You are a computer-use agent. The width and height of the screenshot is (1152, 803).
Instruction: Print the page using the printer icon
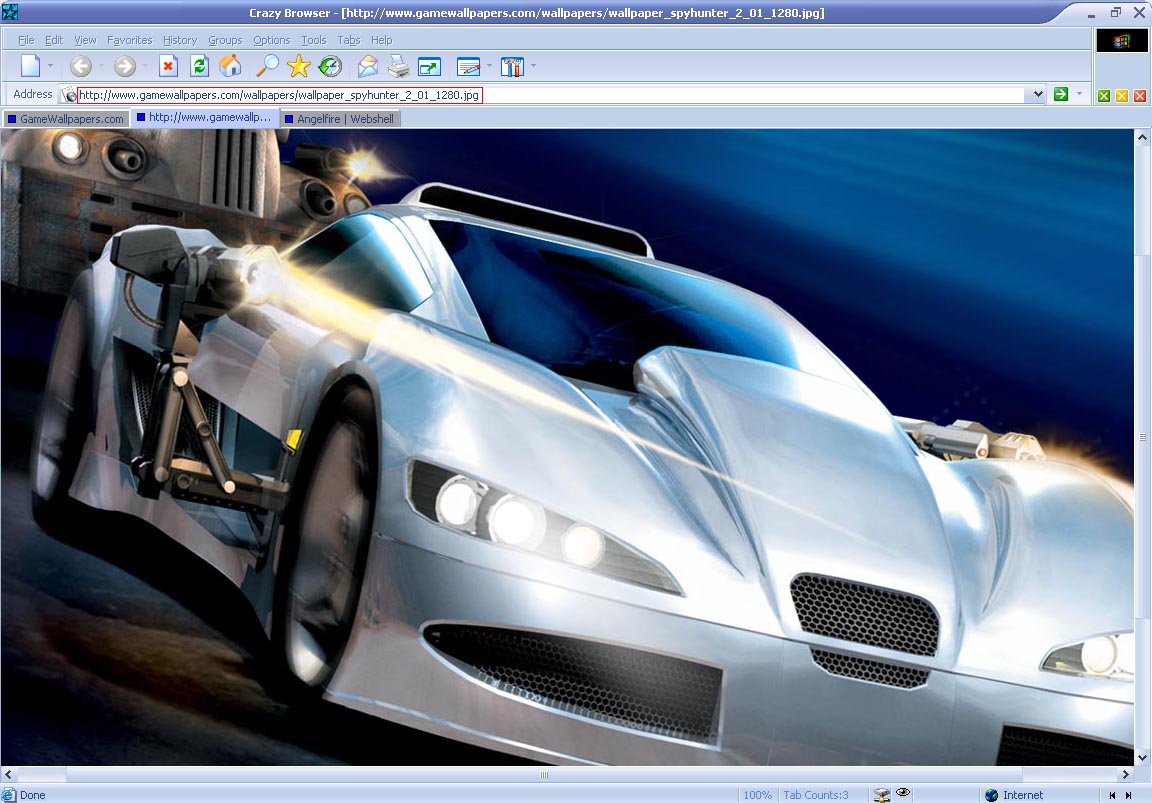[398, 67]
